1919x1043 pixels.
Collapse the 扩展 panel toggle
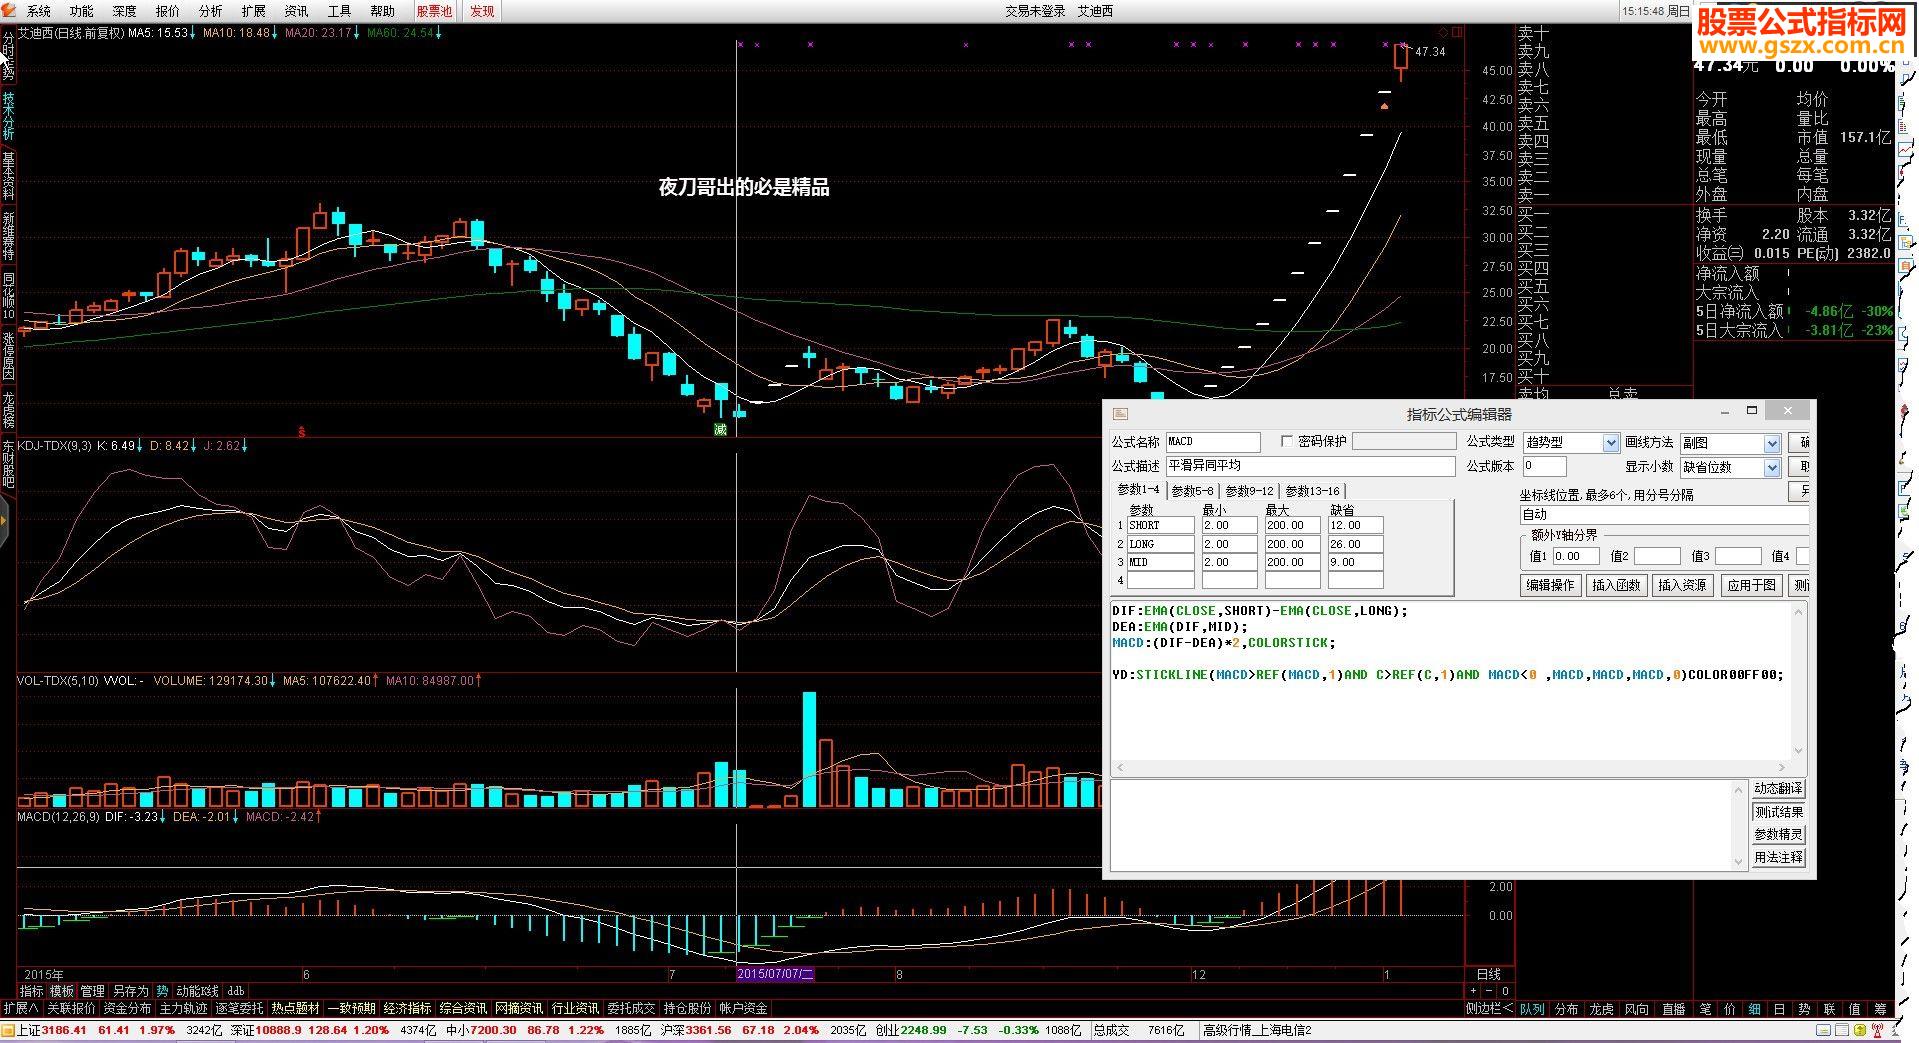click(x=21, y=1009)
